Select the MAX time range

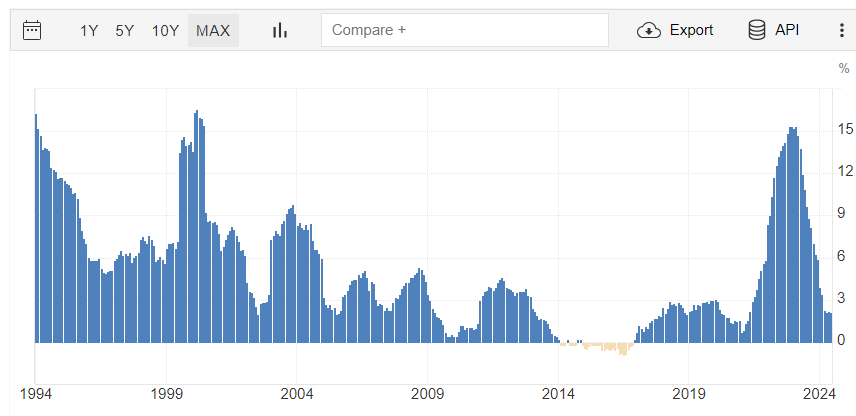coord(213,30)
